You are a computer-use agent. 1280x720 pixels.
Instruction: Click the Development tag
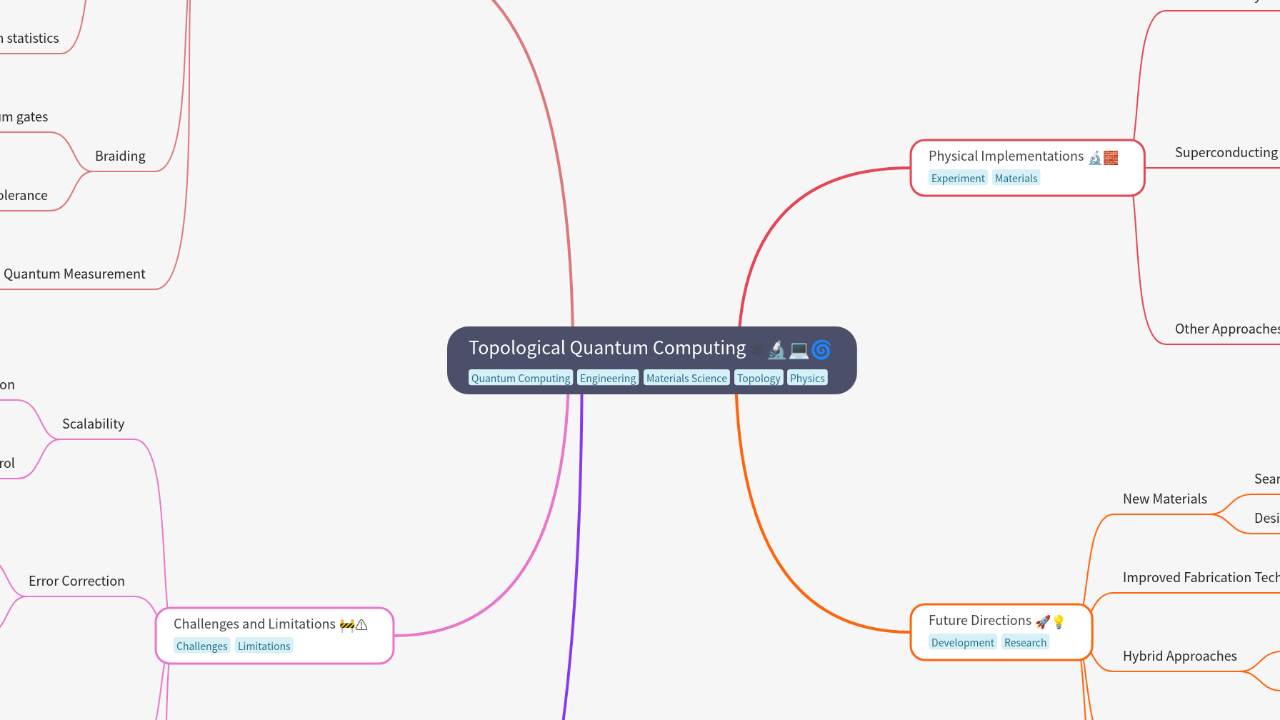point(963,642)
